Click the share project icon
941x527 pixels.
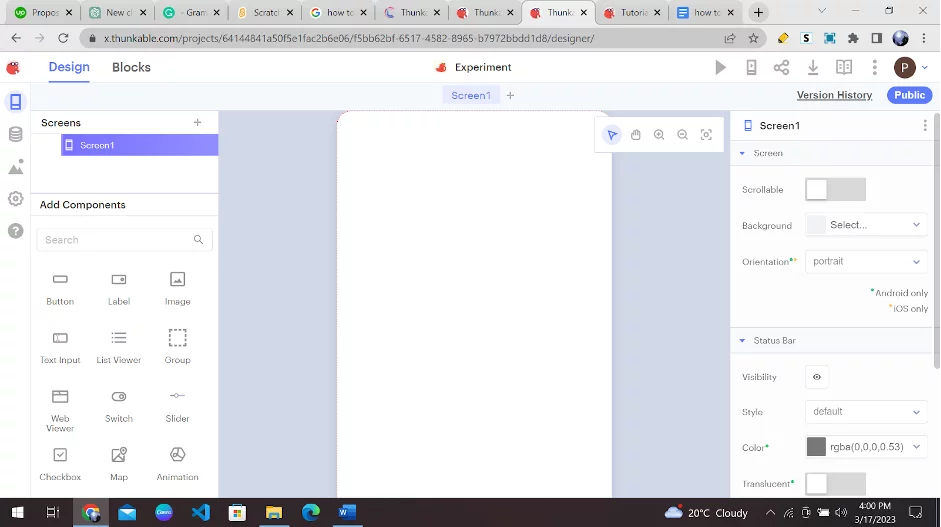pyautogui.click(x=781, y=67)
